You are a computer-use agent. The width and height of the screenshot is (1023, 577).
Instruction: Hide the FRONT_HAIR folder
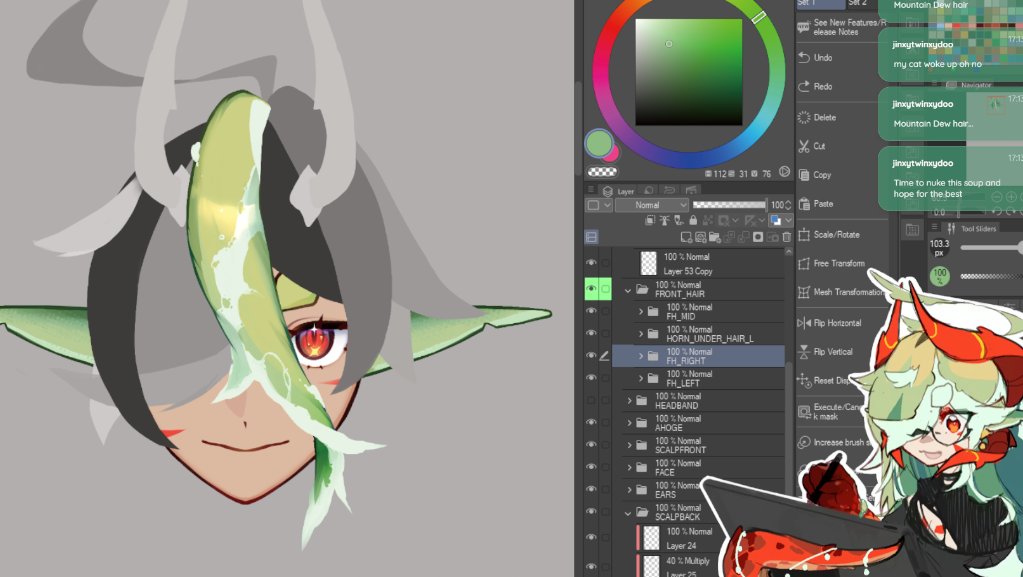pos(591,288)
